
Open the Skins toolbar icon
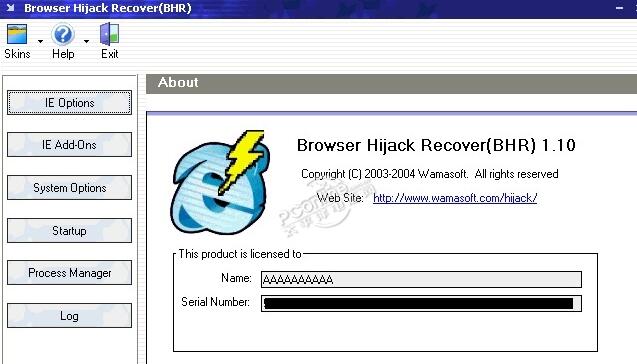[x=17, y=34]
